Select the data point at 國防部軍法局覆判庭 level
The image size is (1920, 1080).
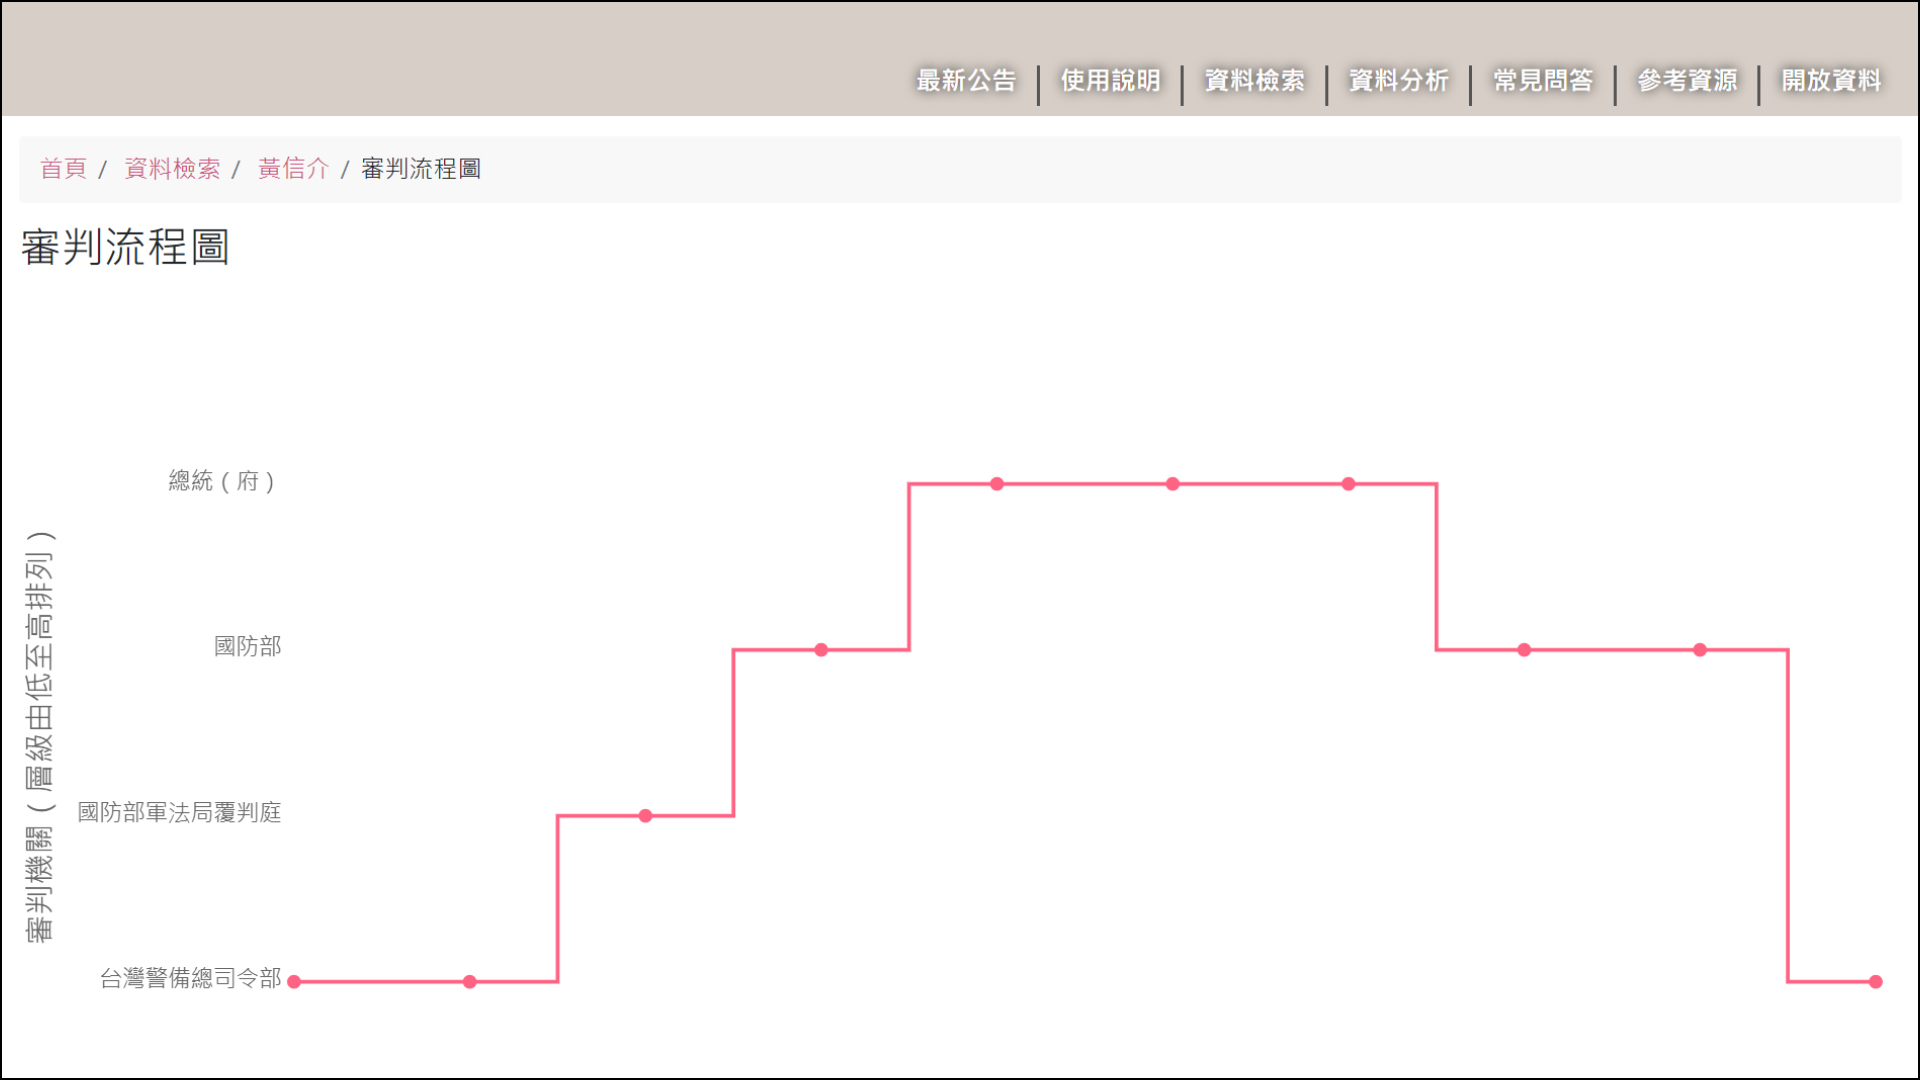646,816
